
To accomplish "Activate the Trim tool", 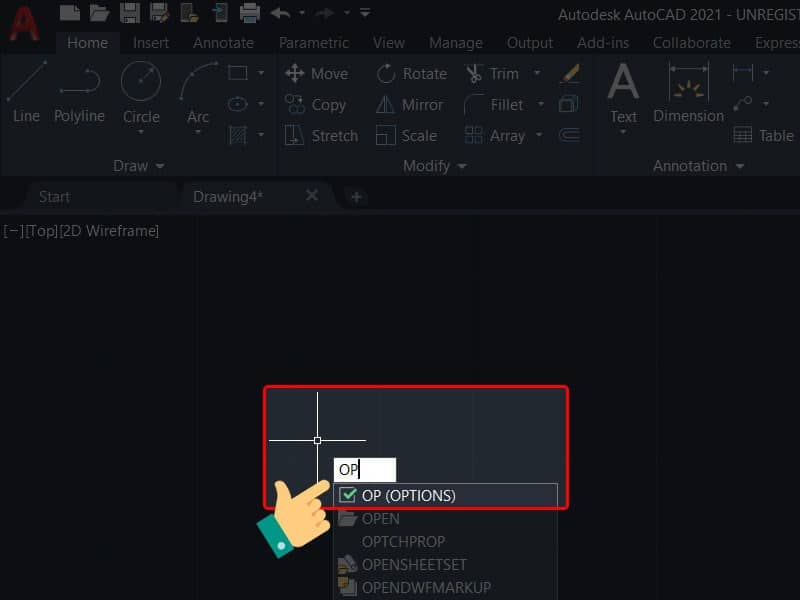I will click(499, 73).
